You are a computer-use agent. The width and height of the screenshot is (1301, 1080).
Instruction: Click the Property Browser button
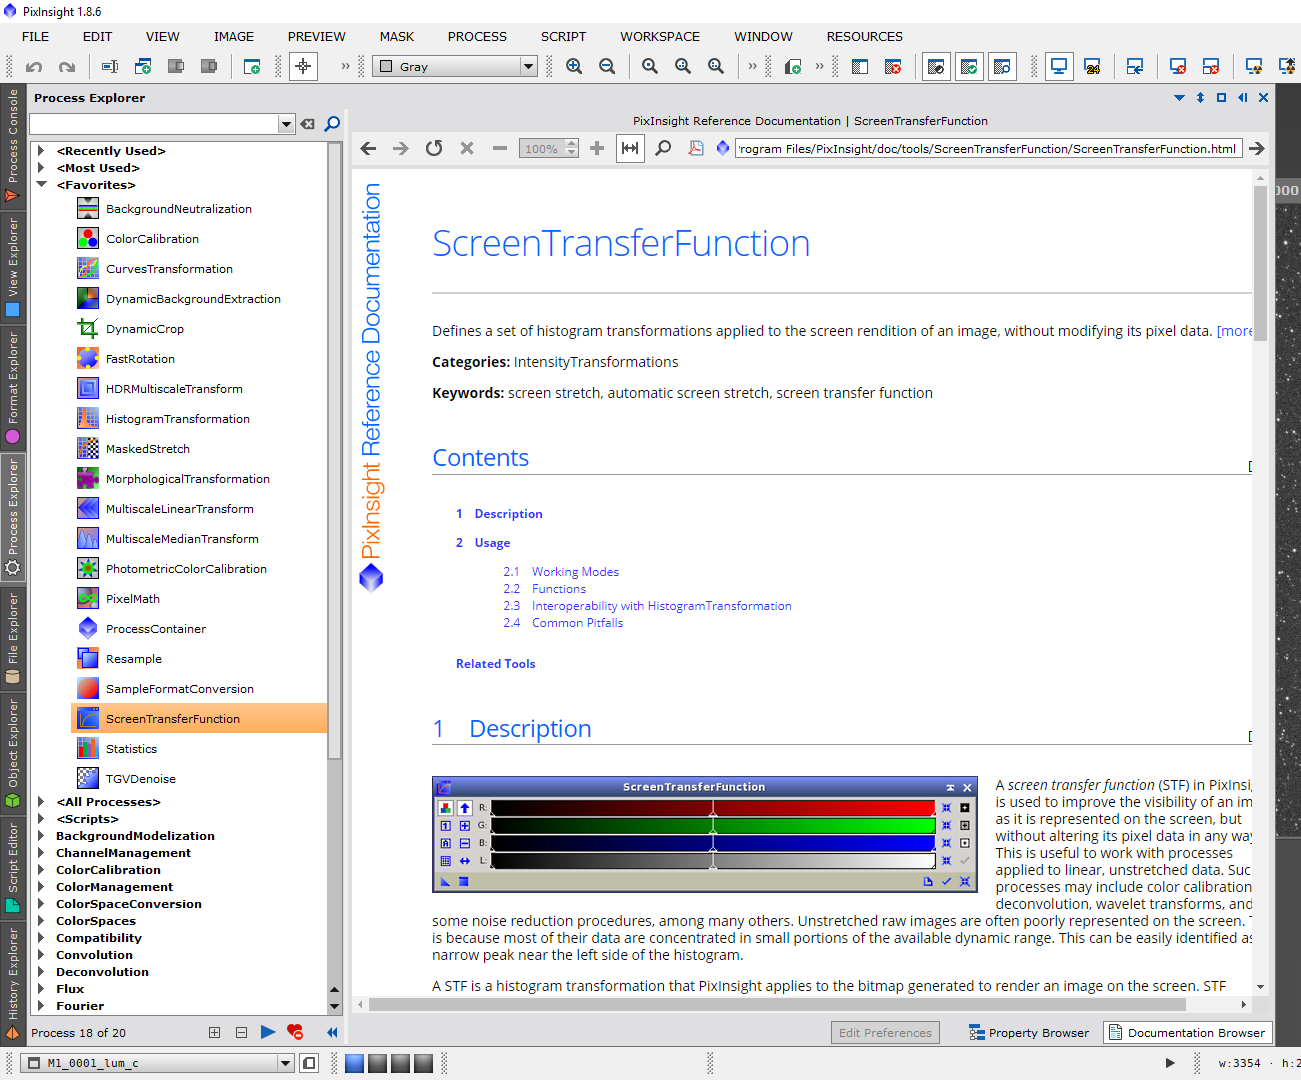[1029, 1033]
